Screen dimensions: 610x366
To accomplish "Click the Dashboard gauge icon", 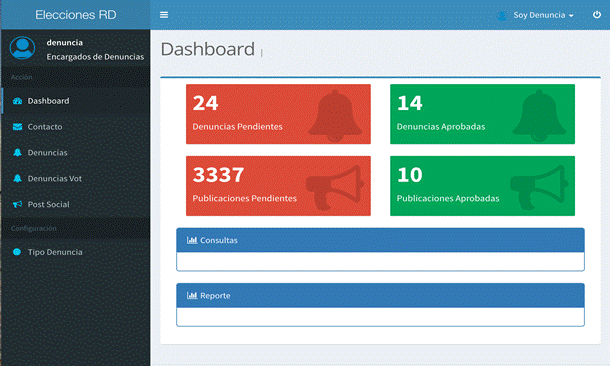I will pyautogui.click(x=18, y=101).
